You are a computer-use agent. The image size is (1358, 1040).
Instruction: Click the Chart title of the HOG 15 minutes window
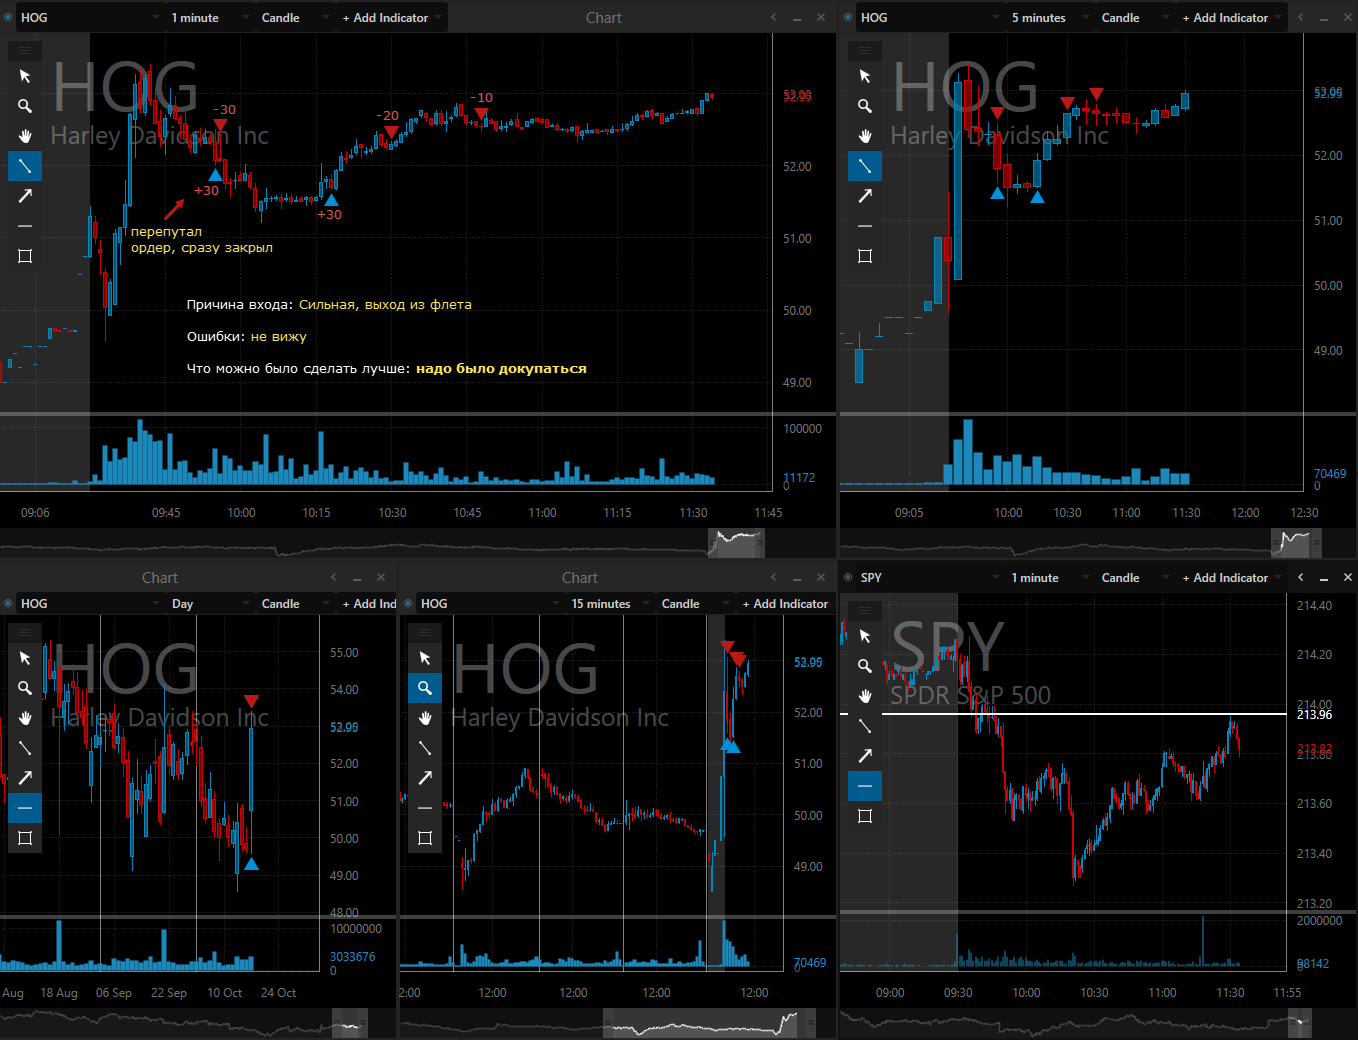pyautogui.click(x=580, y=577)
